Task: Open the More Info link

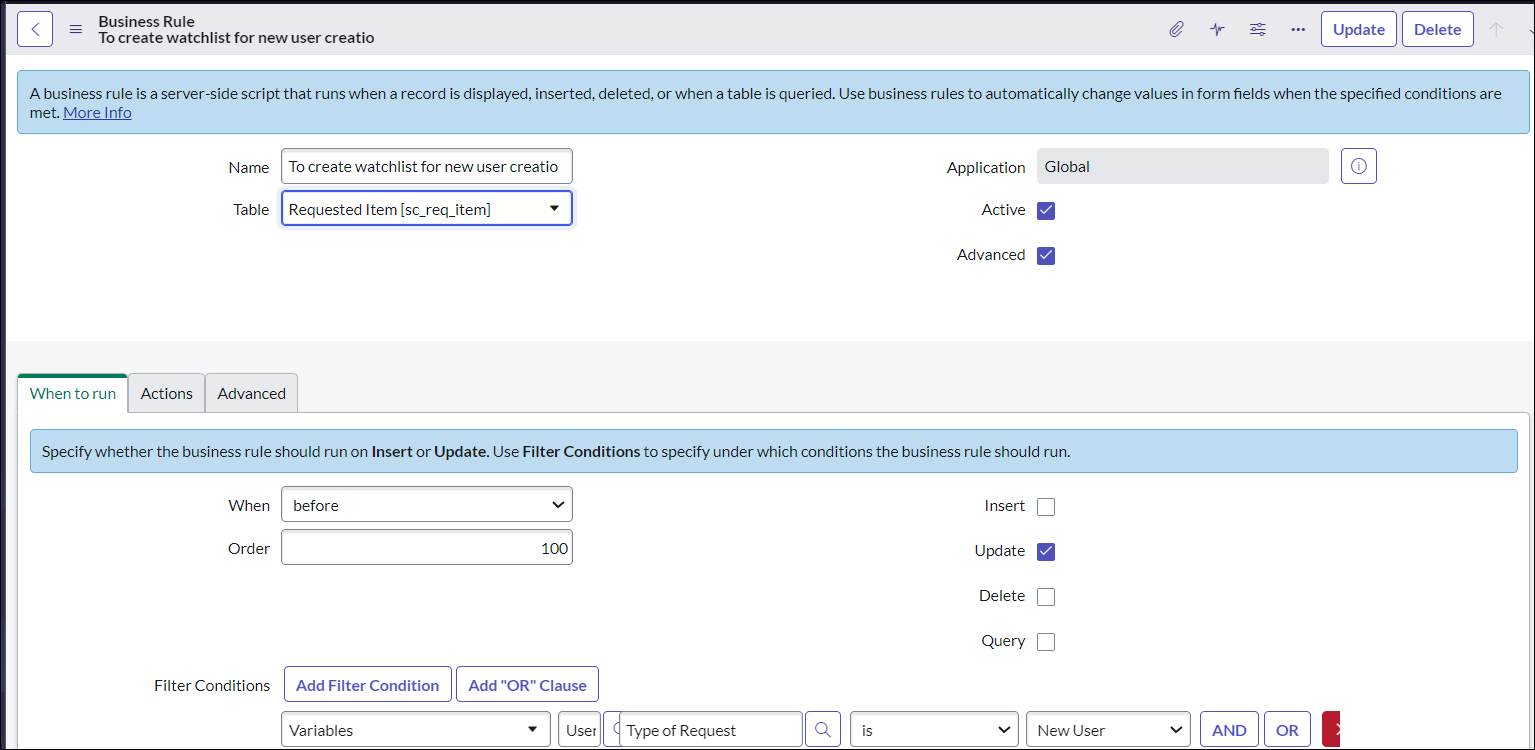Action: tap(97, 112)
